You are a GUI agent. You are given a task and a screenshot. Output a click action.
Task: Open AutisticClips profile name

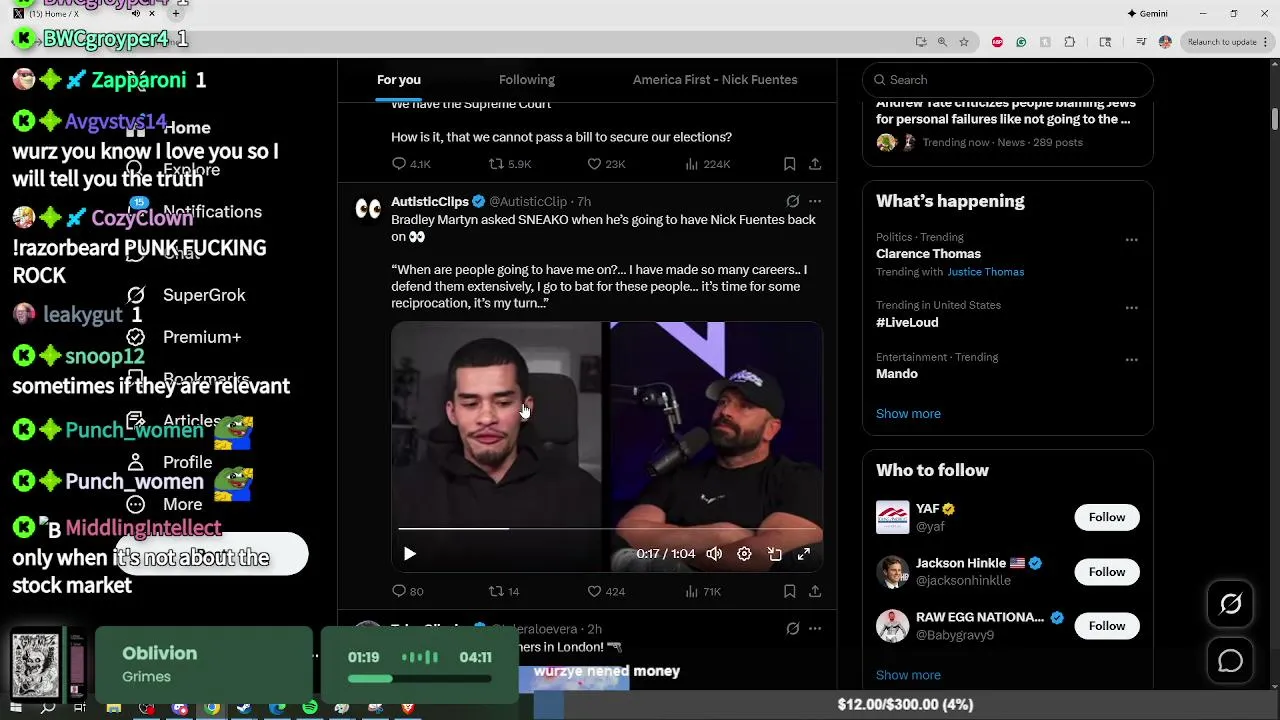430,201
